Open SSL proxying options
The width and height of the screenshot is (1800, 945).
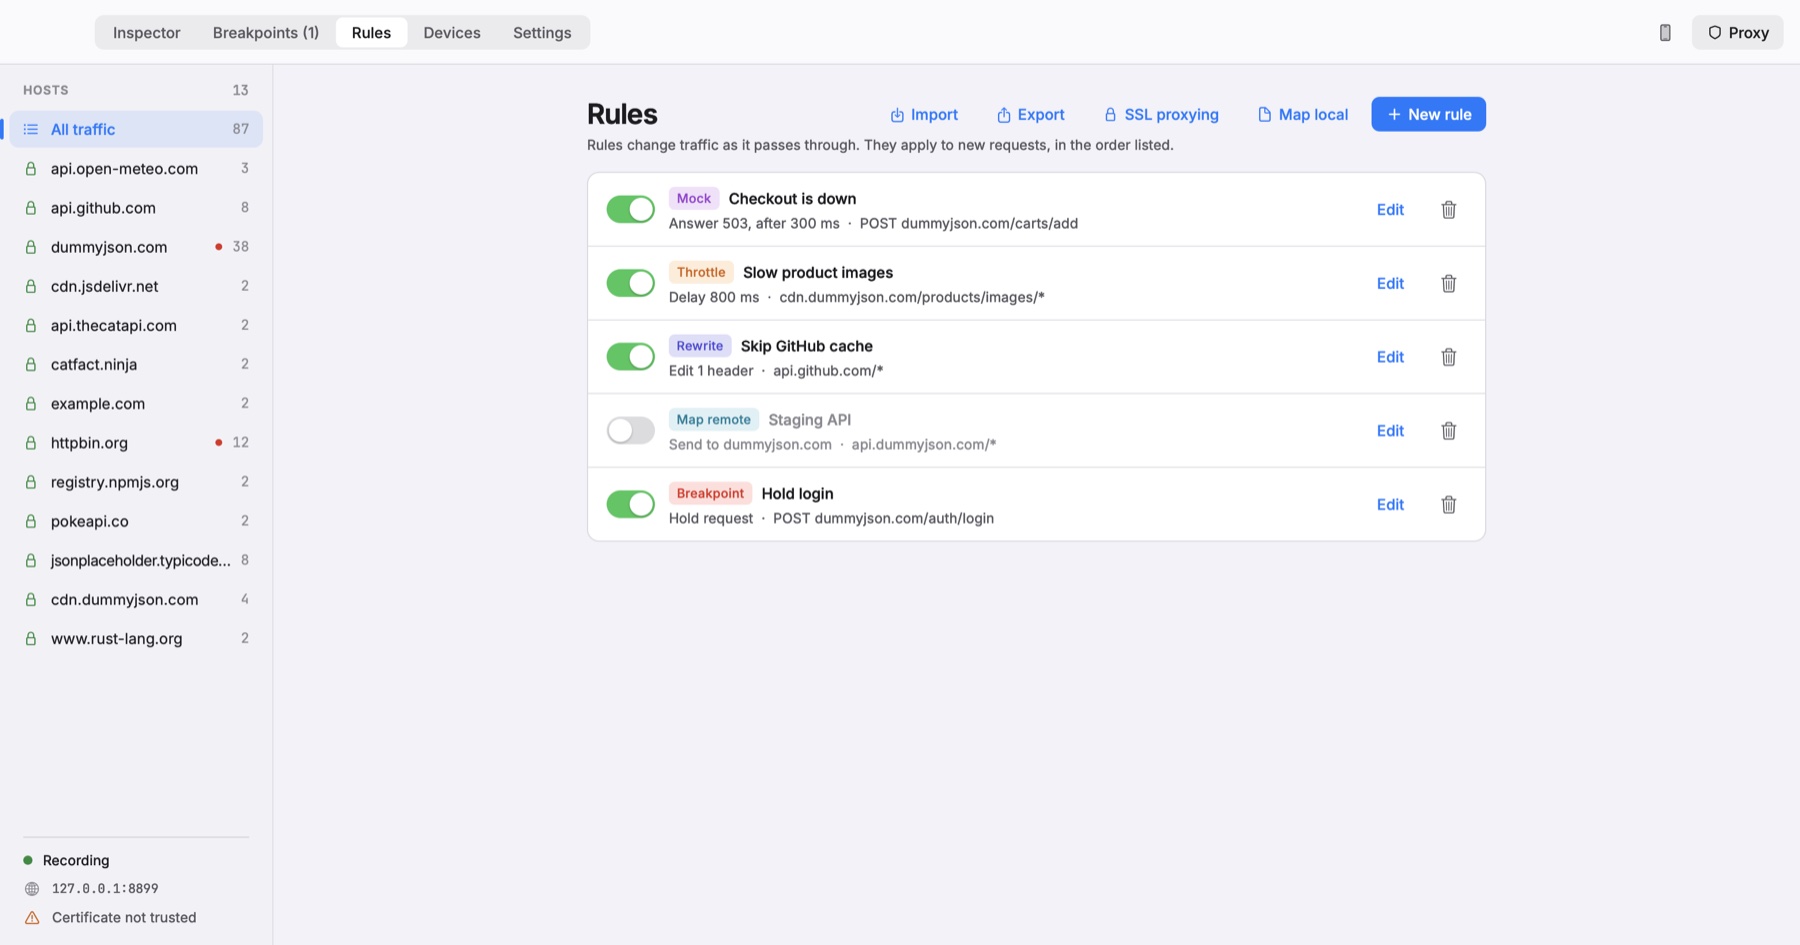coord(1161,115)
